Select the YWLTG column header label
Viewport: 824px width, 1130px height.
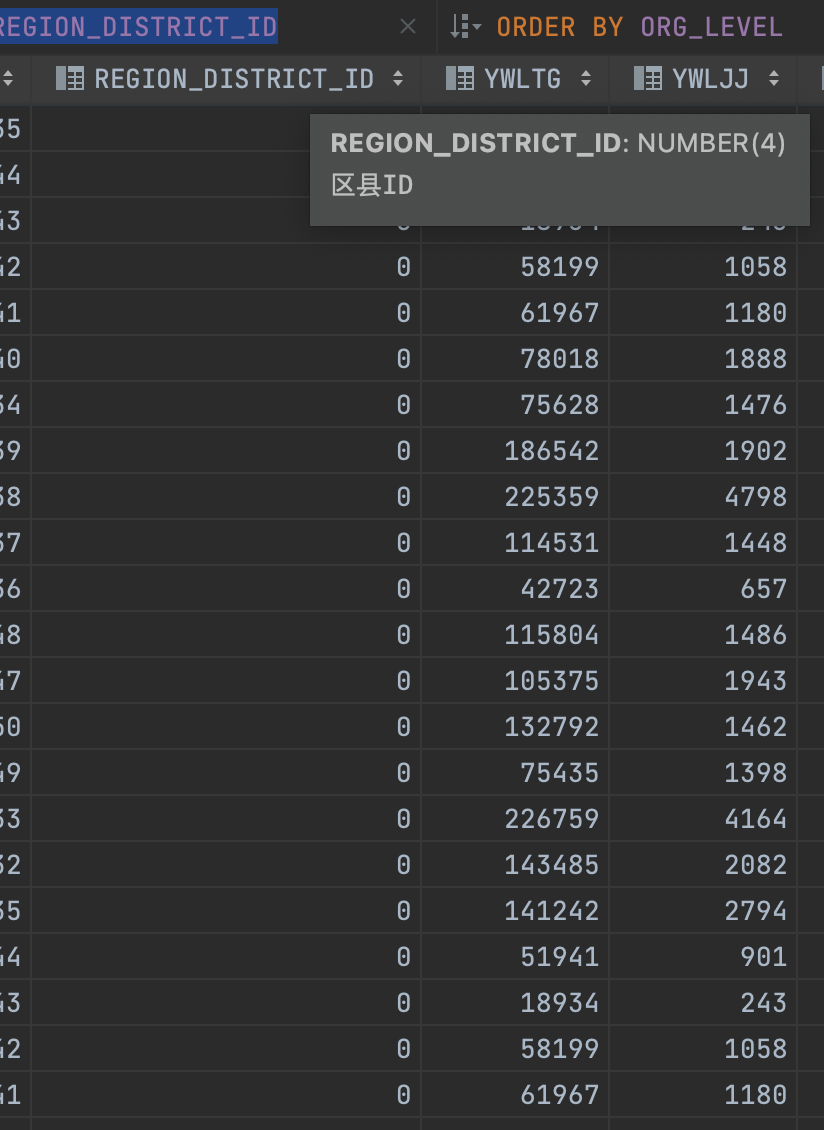(523, 78)
